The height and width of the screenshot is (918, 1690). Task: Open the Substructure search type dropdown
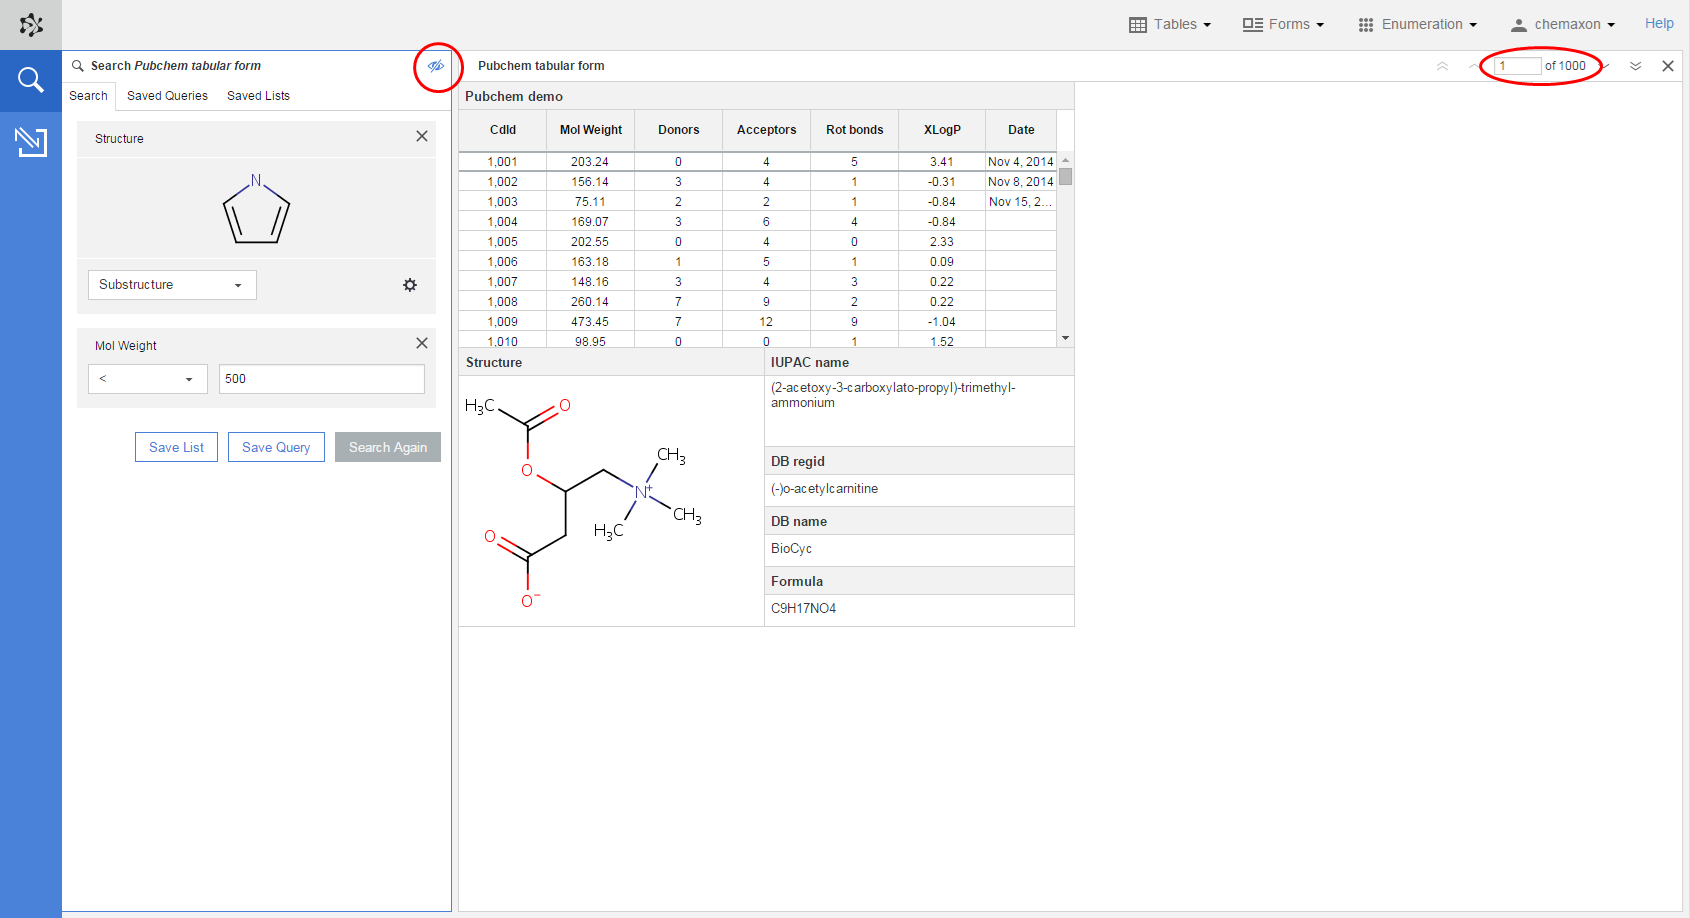pos(172,285)
